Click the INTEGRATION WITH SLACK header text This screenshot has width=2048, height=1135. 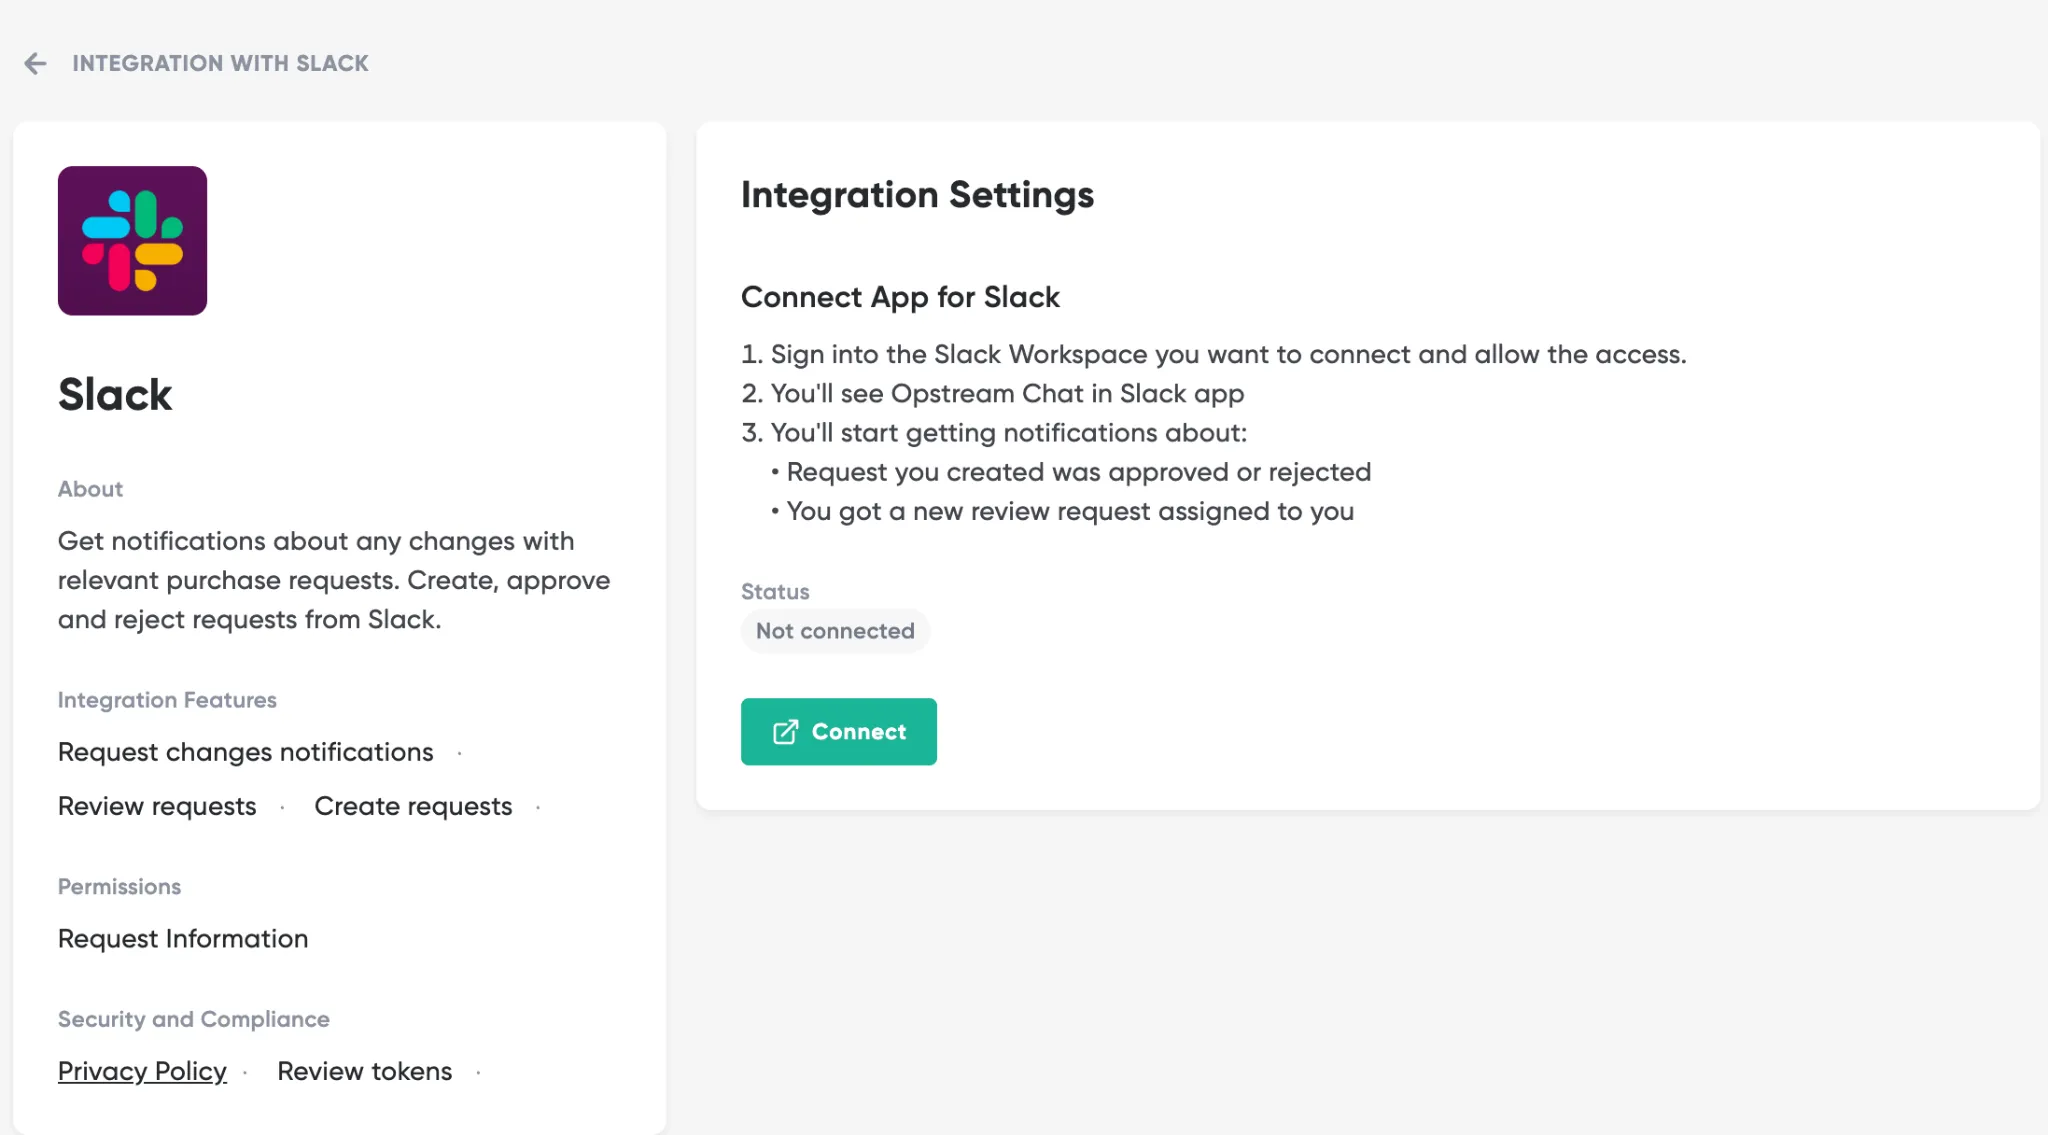pyautogui.click(x=220, y=64)
